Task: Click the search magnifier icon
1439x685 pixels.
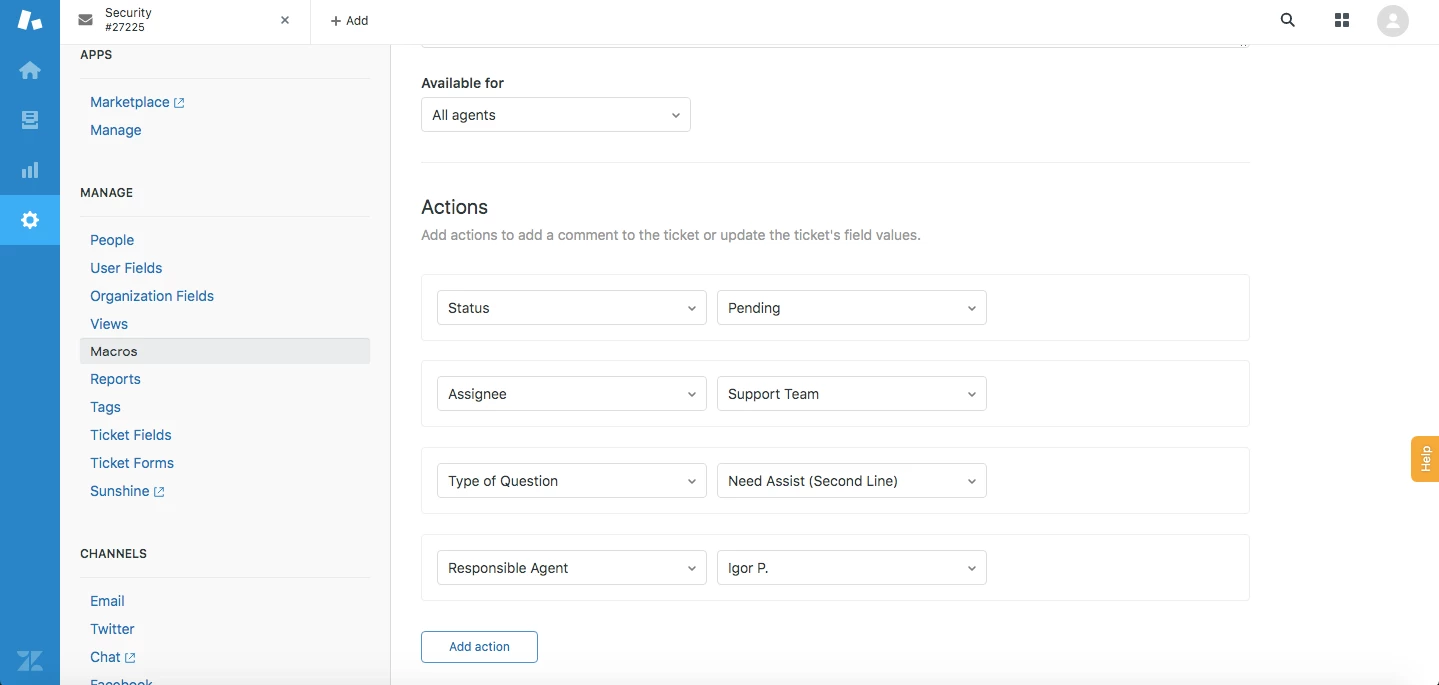Action: [x=1288, y=20]
